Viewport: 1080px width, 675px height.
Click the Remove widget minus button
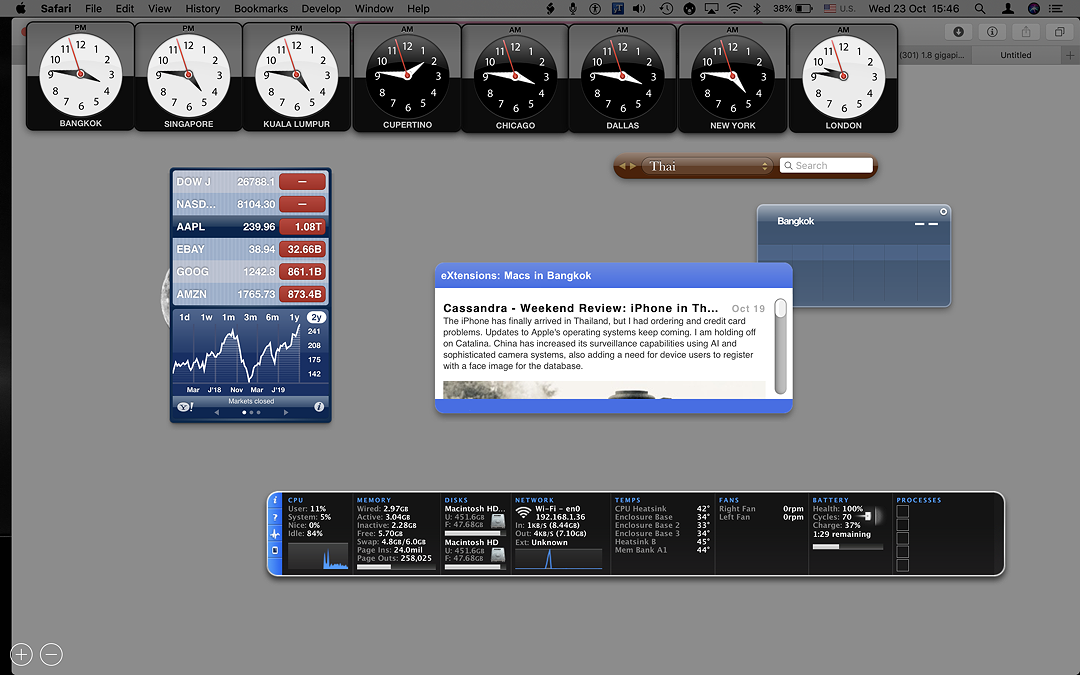click(52, 654)
